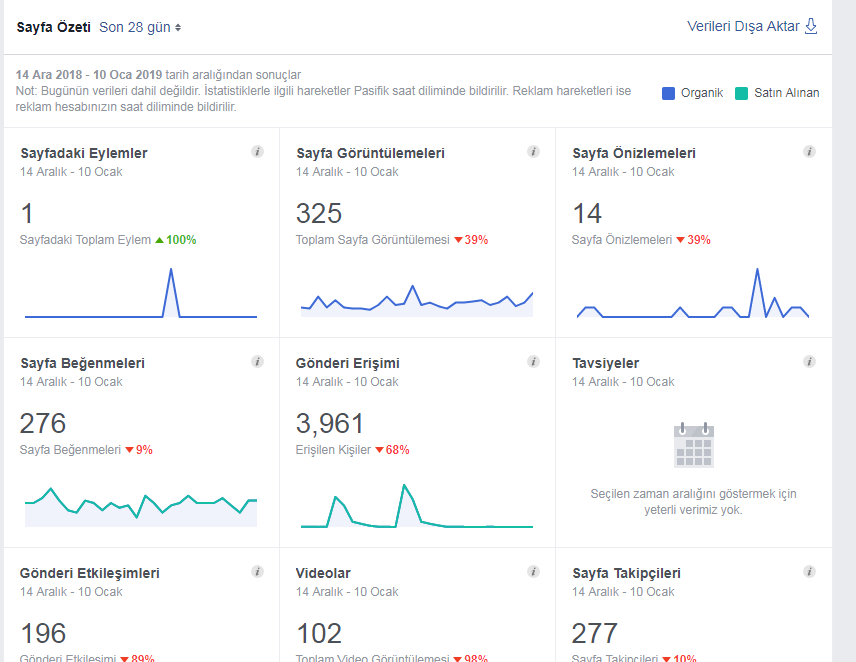Open the Gönderi Erişimi reach chart
This screenshot has width=856, height=662.
point(417,505)
